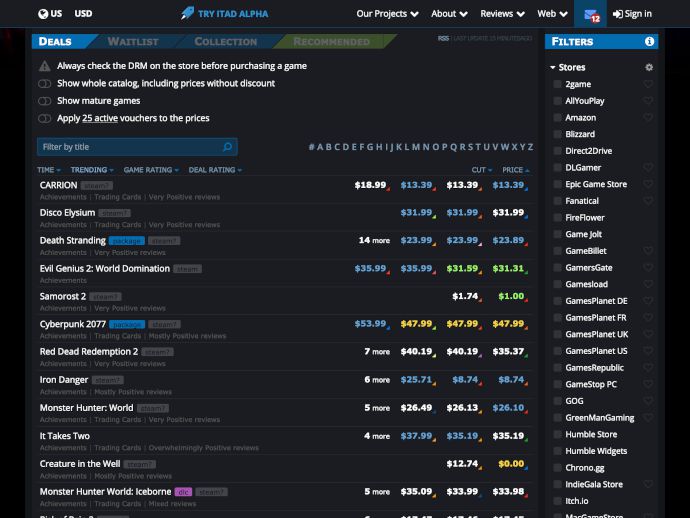This screenshot has height=518, width=690.
Task: Favorite the Gamesload store heart icon
Action: 648,284
